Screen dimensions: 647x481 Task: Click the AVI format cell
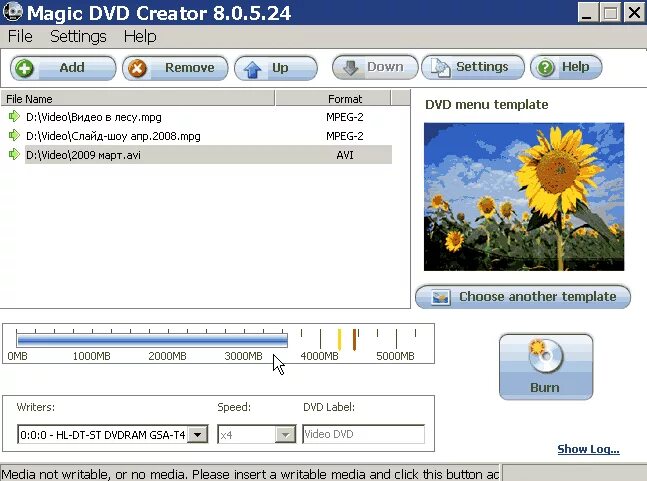[x=345, y=155]
